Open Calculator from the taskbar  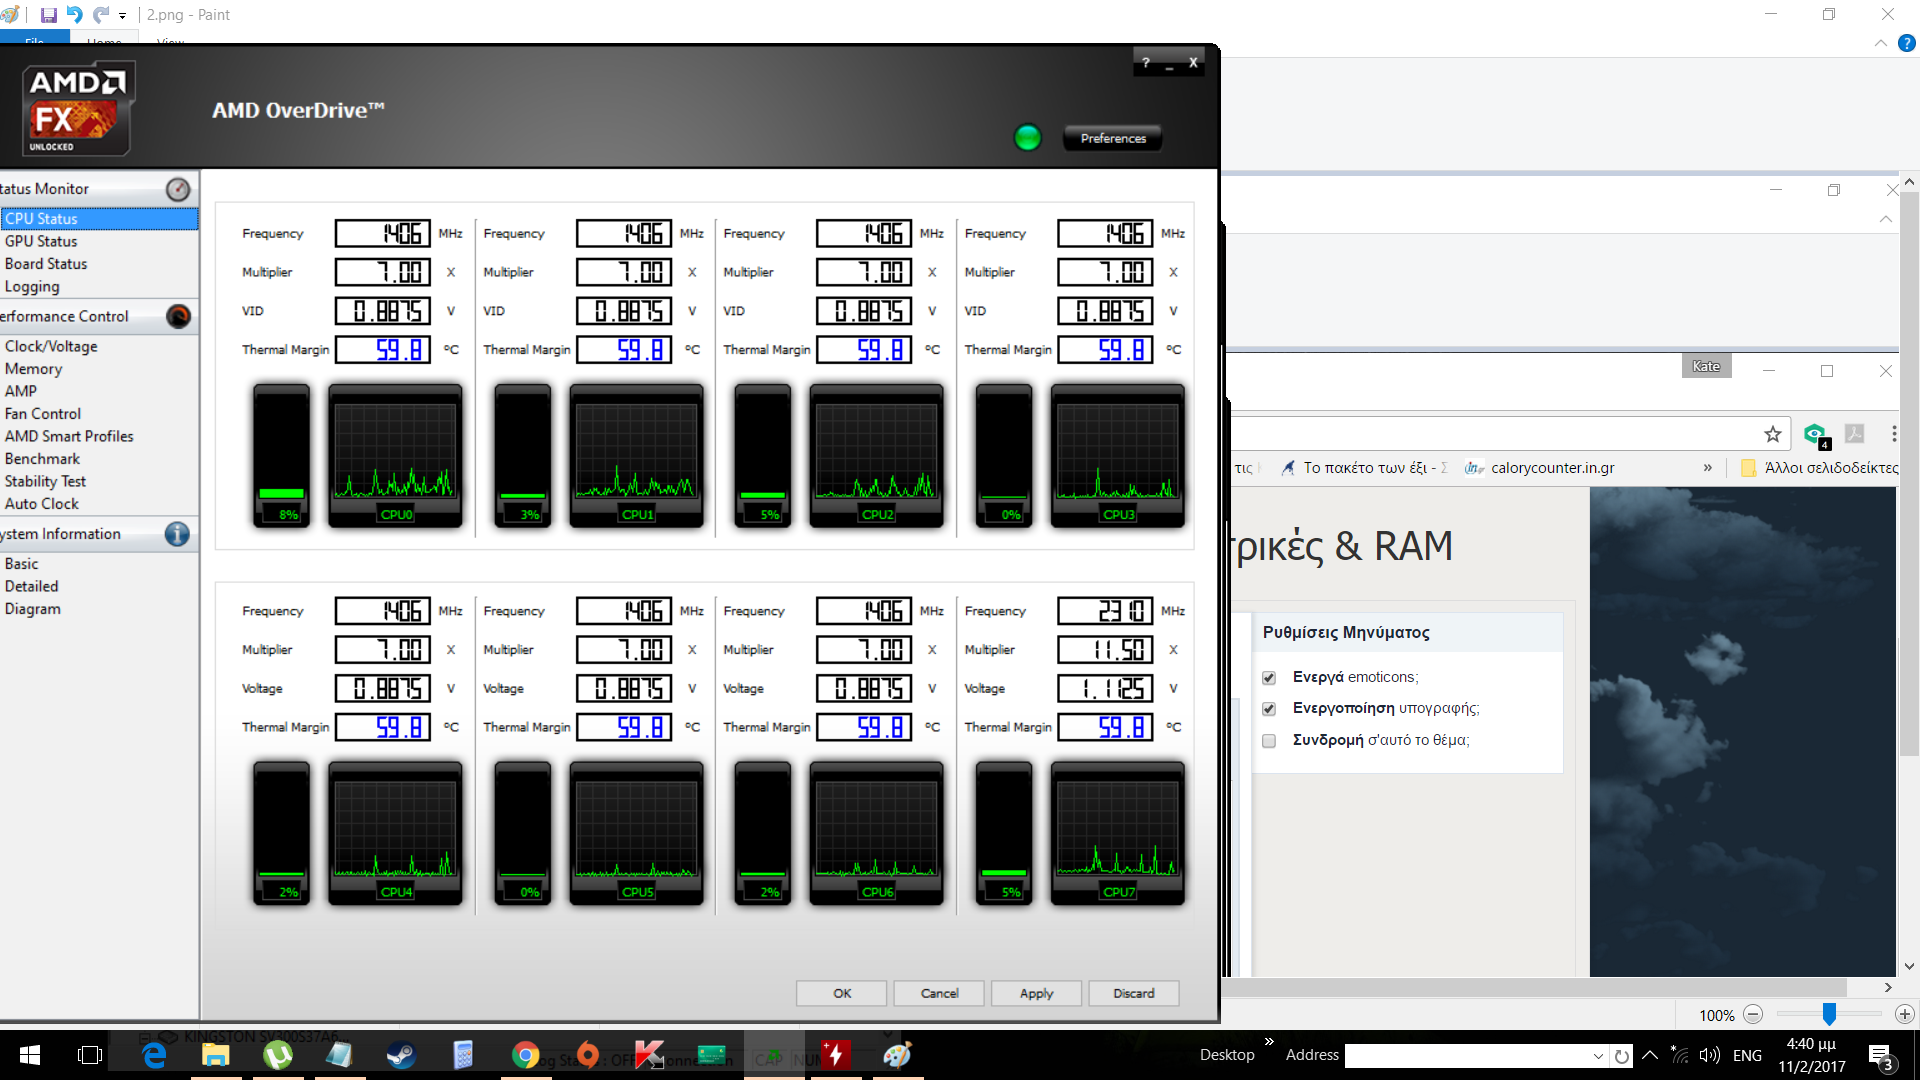point(463,1055)
